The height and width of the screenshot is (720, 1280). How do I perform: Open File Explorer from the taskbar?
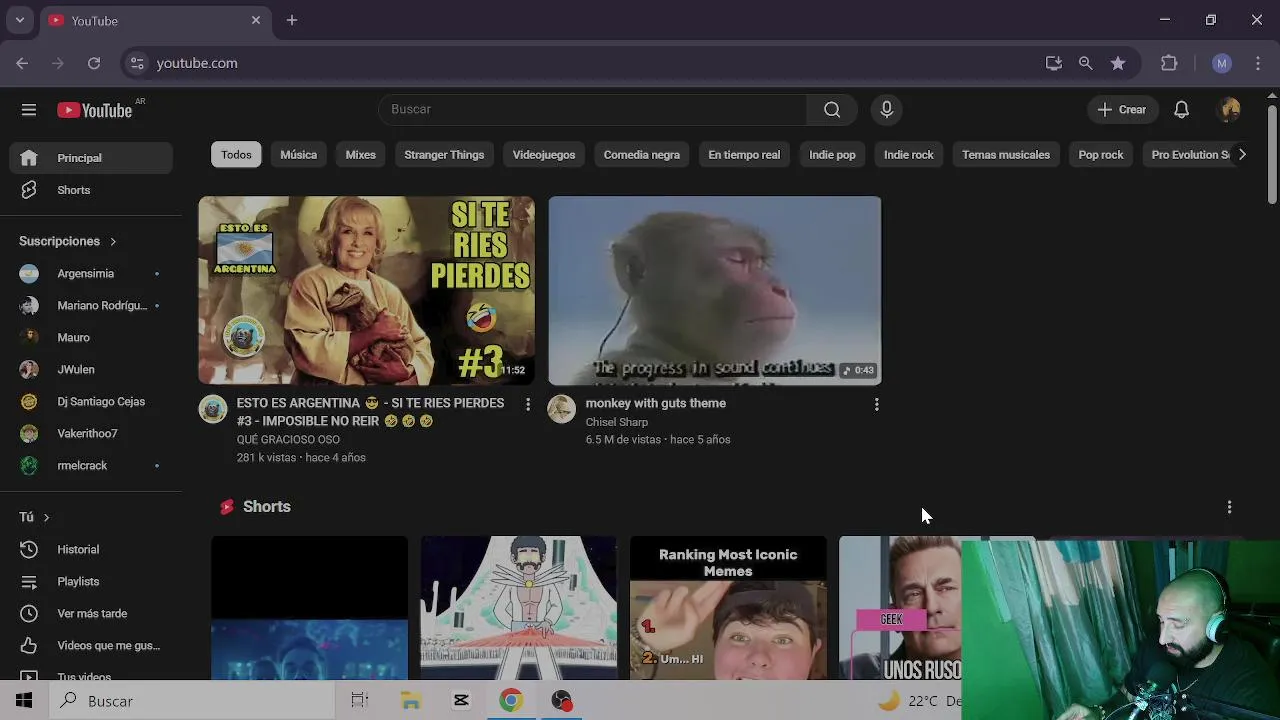410,701
